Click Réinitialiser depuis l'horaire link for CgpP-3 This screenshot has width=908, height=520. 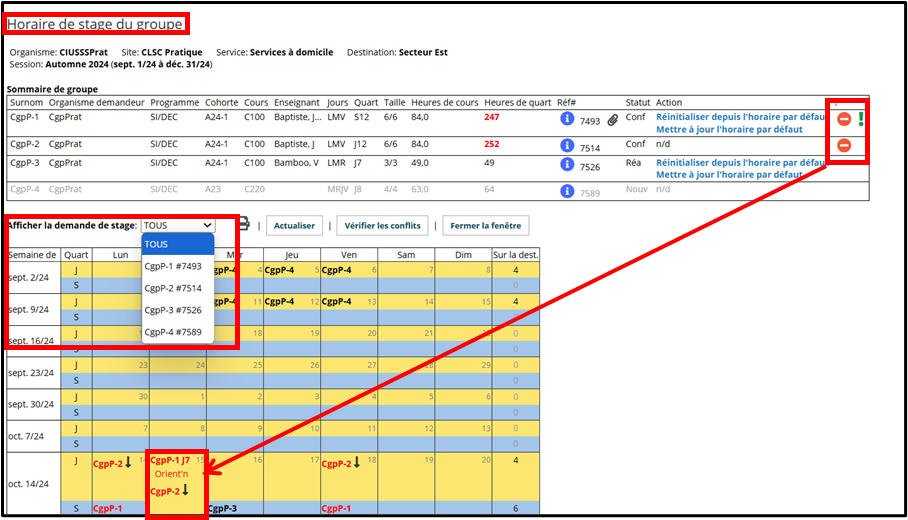pyautogui.click(x=741, y=163)
